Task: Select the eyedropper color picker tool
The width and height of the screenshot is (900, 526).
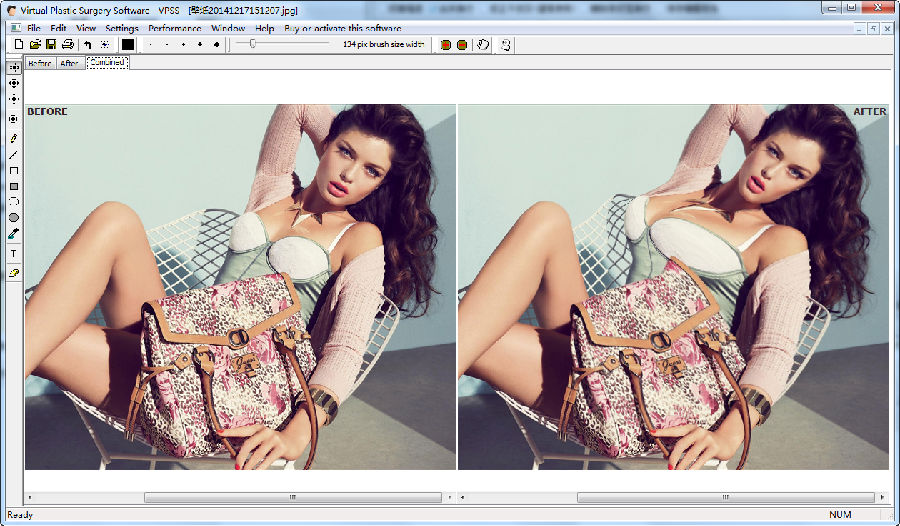Action: click(x=14, y=234)
